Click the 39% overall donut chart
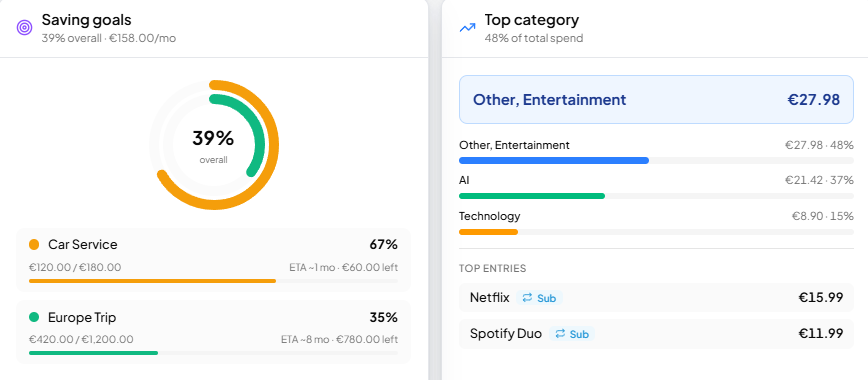 click(213, 145)
